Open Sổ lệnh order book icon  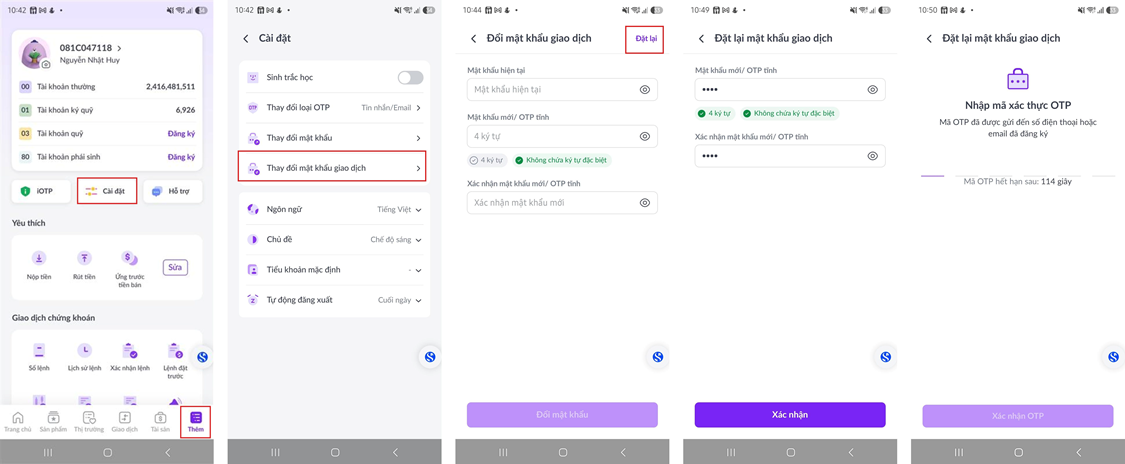pyautogui.click(x=39, y=351)
